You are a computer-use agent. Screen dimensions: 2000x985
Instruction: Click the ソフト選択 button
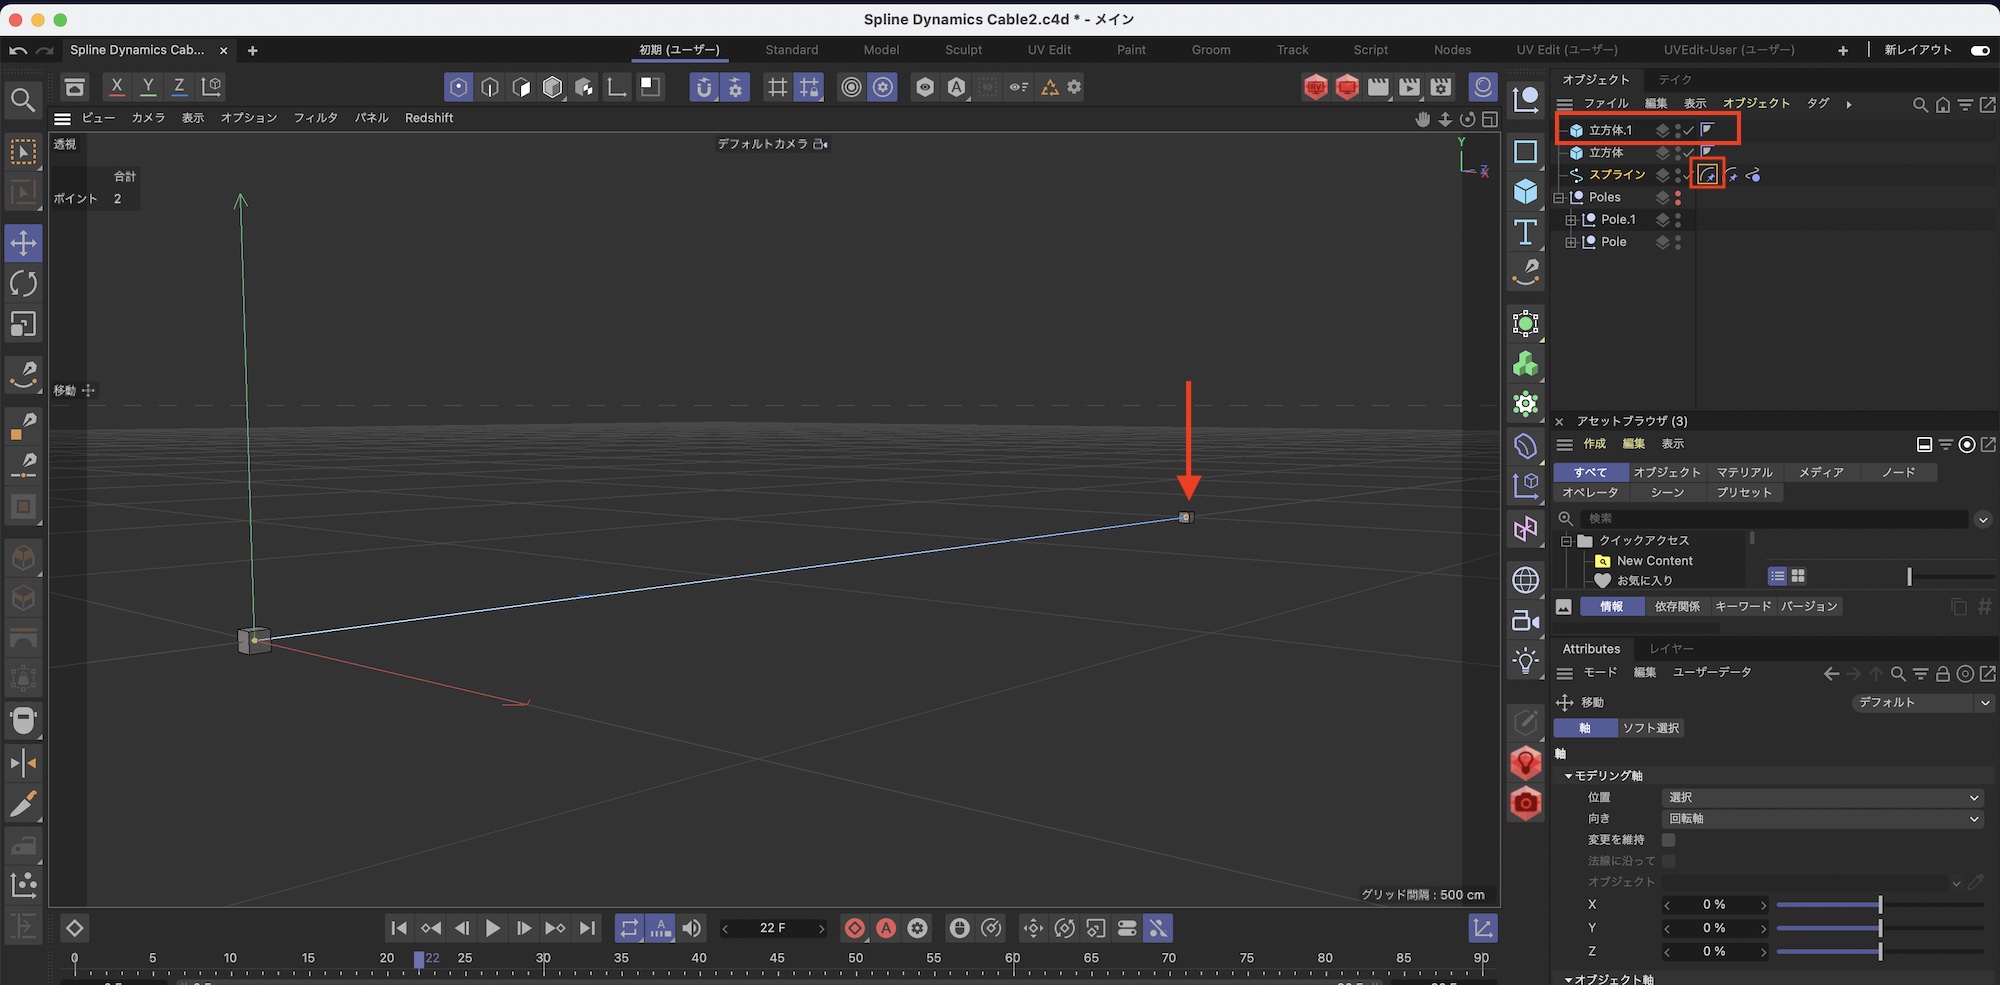coord(1650,728)
